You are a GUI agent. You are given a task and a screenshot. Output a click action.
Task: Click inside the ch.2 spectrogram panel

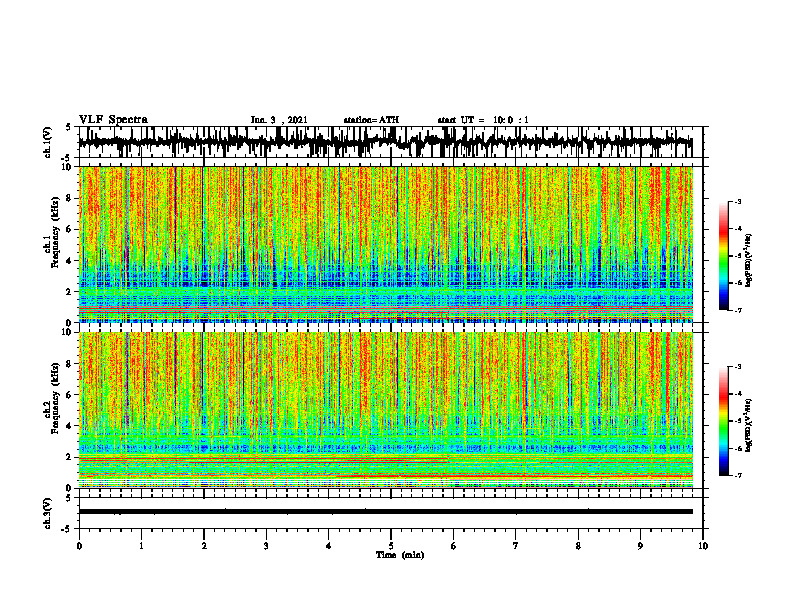click(x=385, y=410)
